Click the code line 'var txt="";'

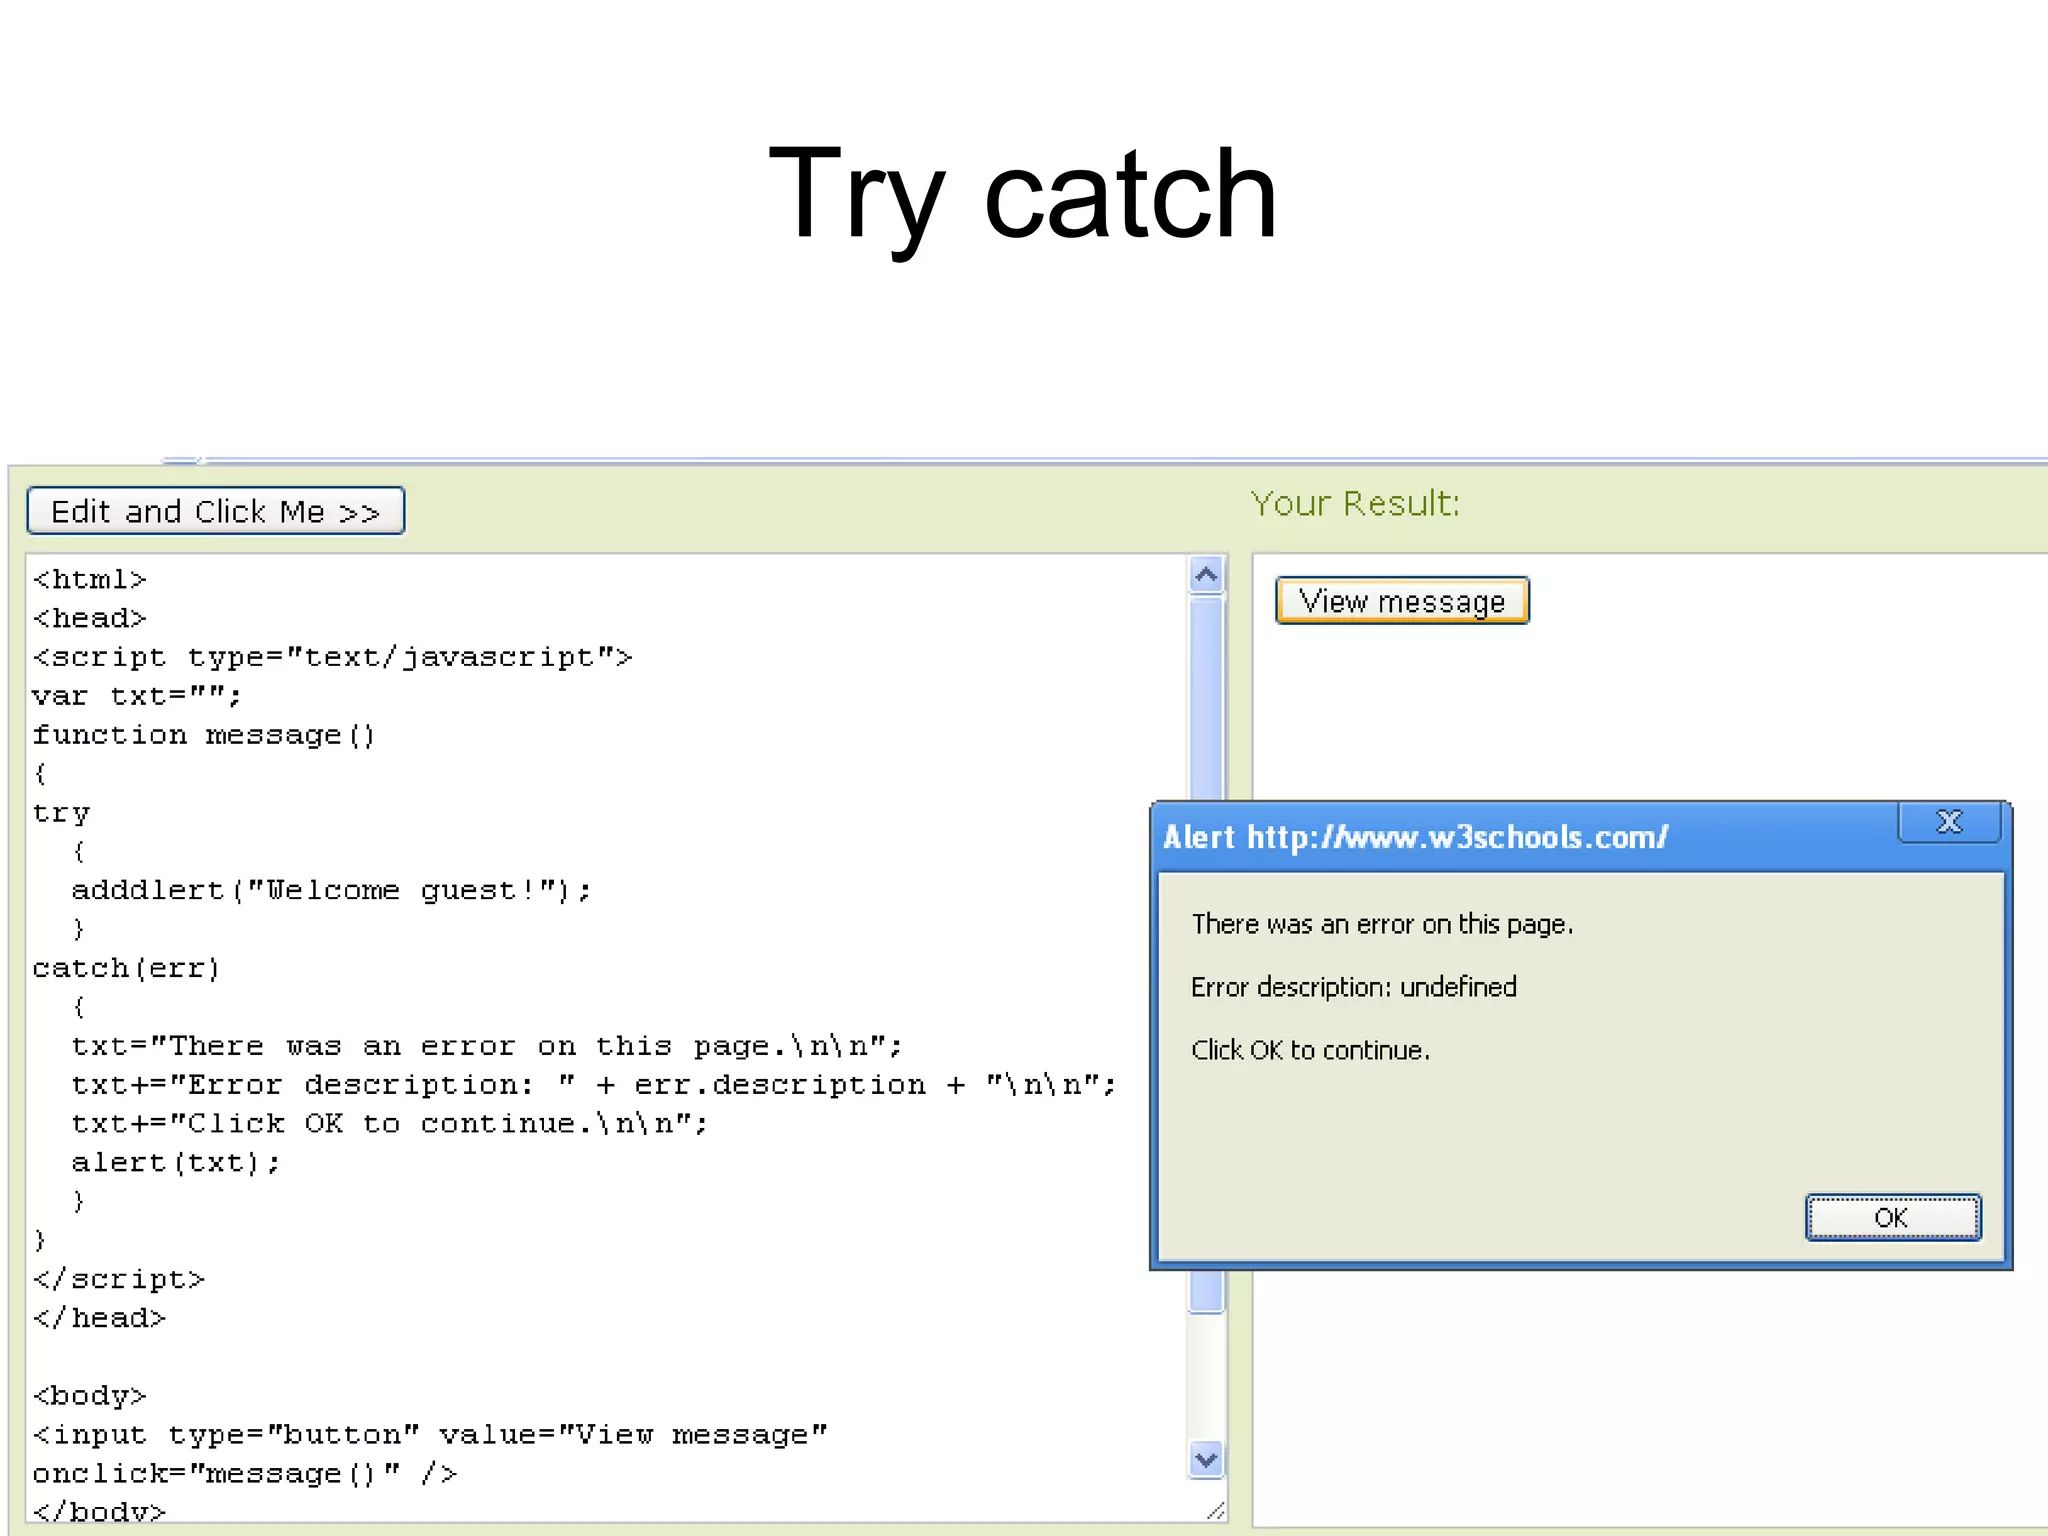click(137, 696)
